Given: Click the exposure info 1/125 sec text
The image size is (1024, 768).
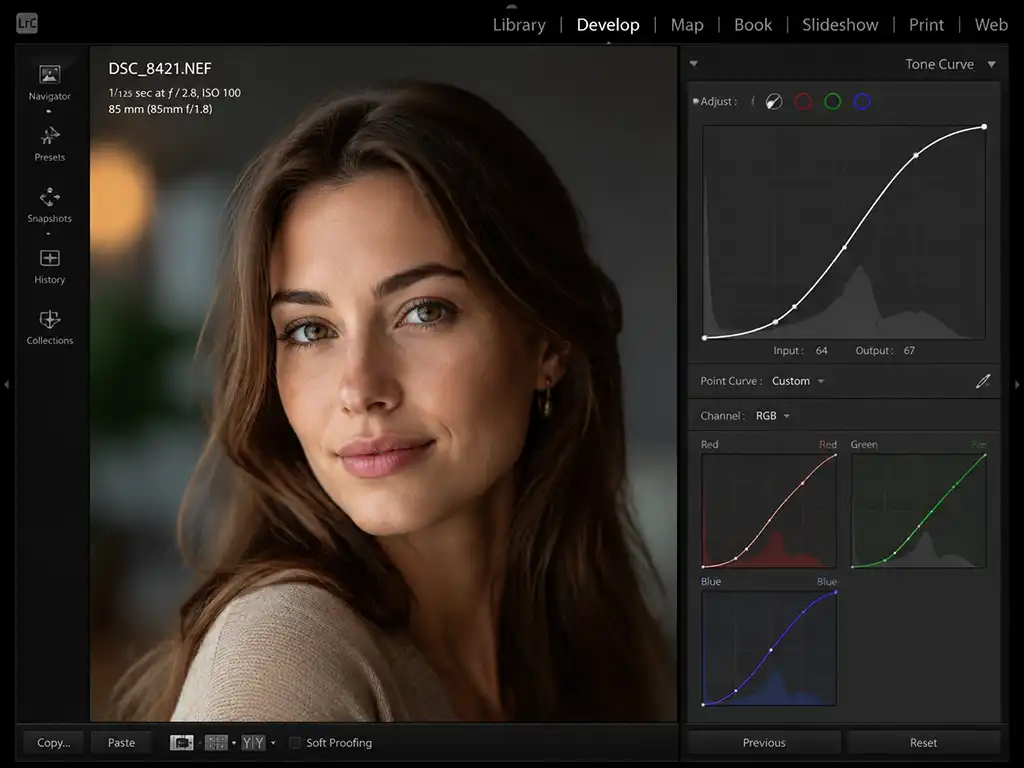Looking at the screenshot, I should 174,93.
